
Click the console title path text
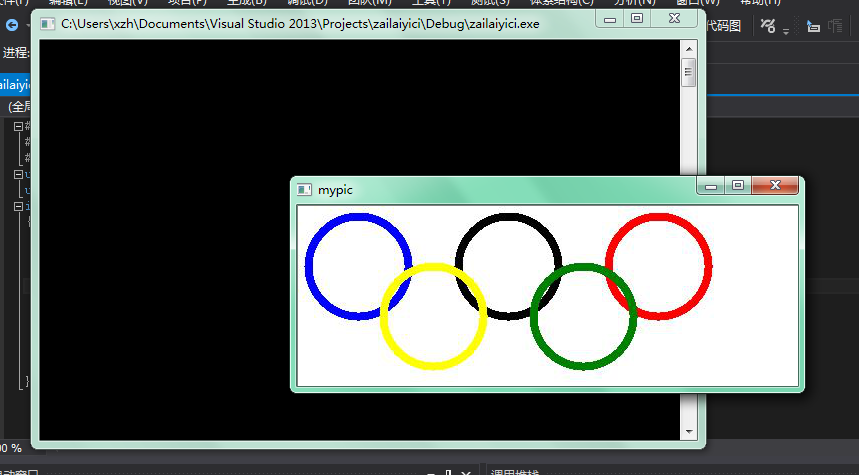(x=300, y=24)
